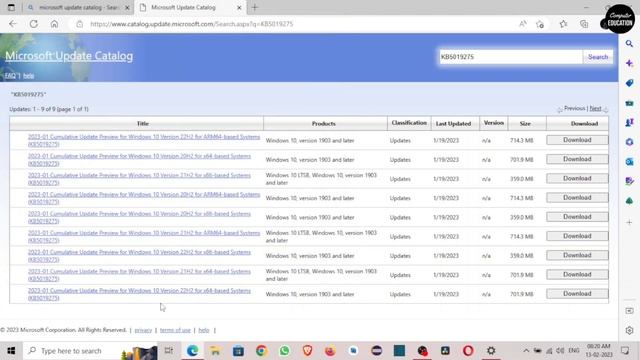640x360 pixels.
Task: Open the 21H2 x64-based Systems update title link
Action: [x=139, y=275]
